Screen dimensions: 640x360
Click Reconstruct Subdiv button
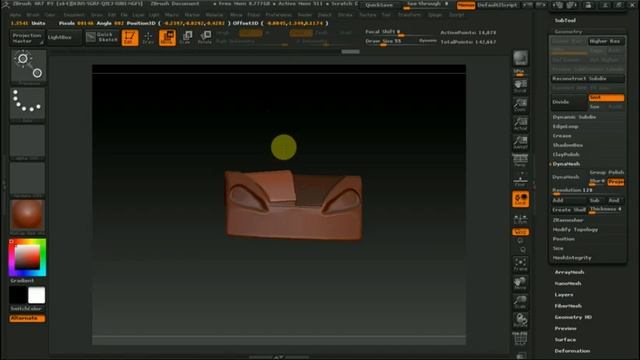[587, 78]
